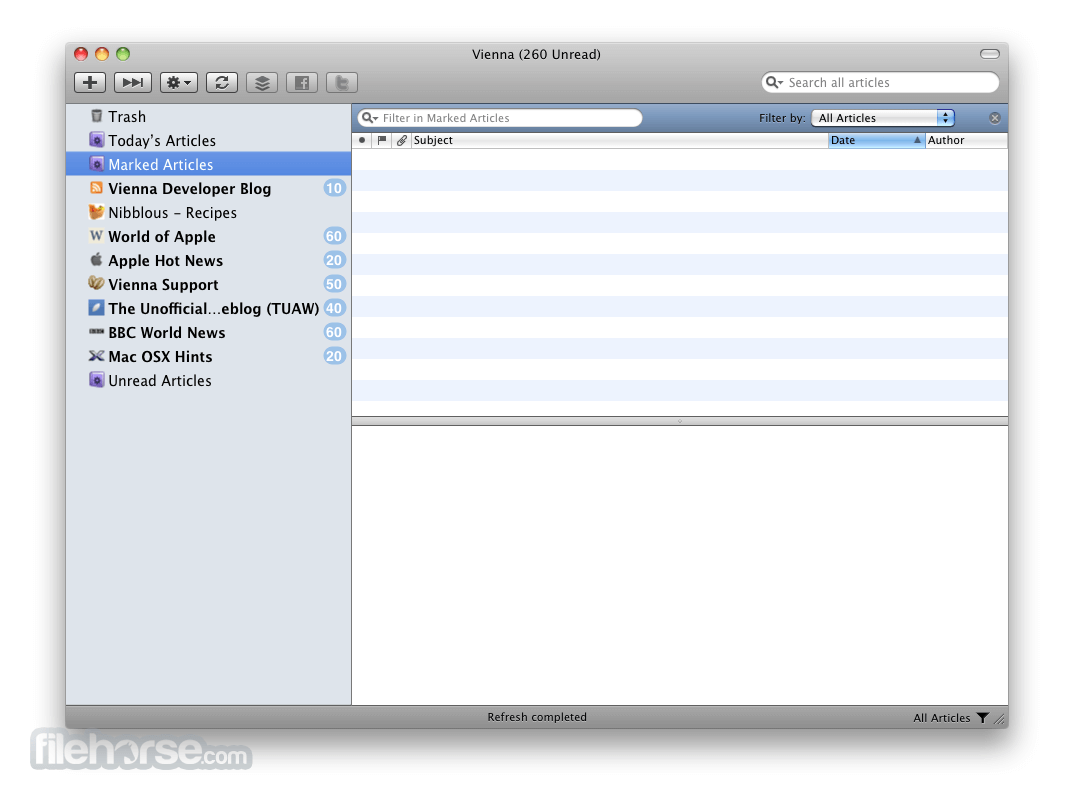Sort by read status dot column

tap(362, 140)
